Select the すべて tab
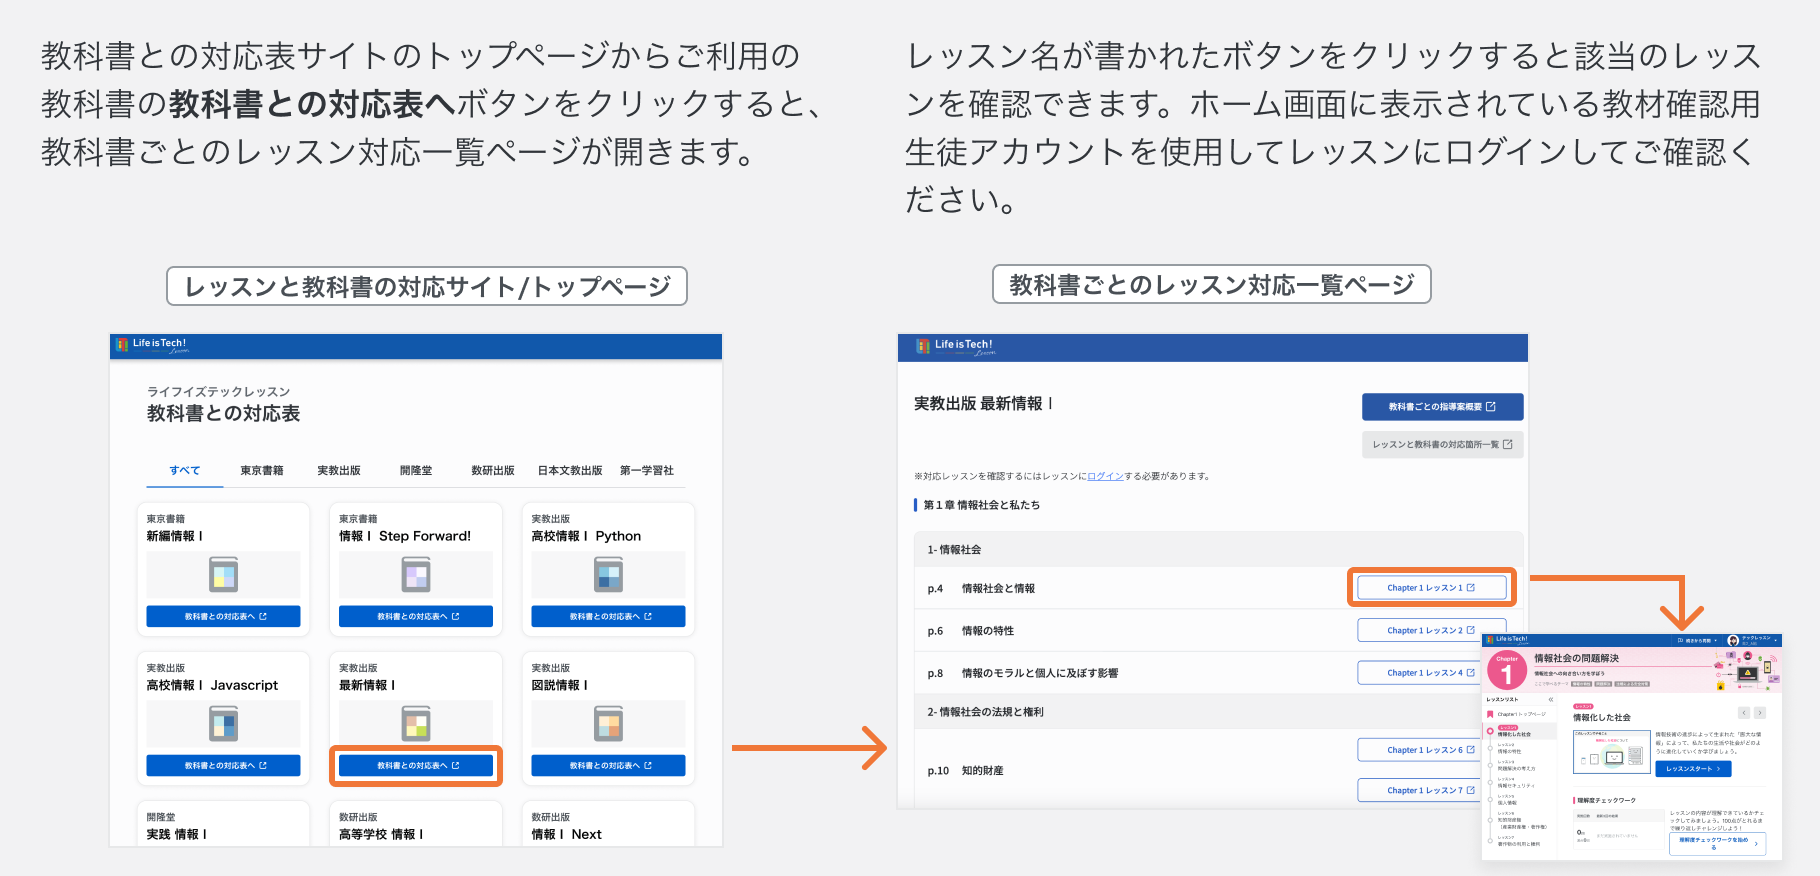The image size is (1820, 876). 185,470
